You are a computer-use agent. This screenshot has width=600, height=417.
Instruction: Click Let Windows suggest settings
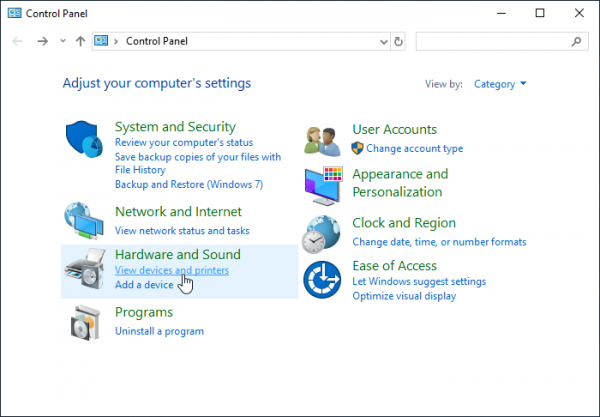pos(419,282)
